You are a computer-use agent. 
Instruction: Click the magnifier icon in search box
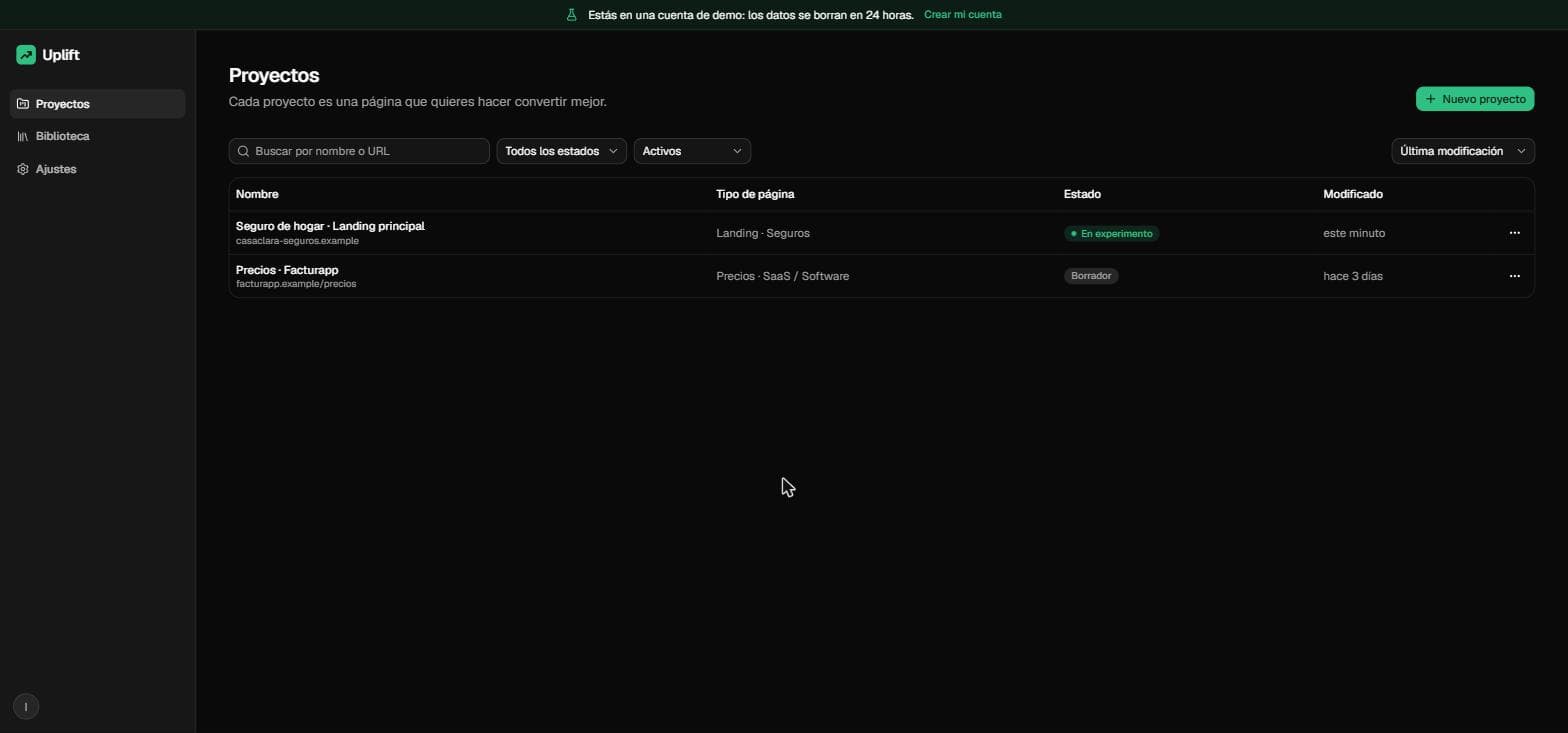click(243, 151)
